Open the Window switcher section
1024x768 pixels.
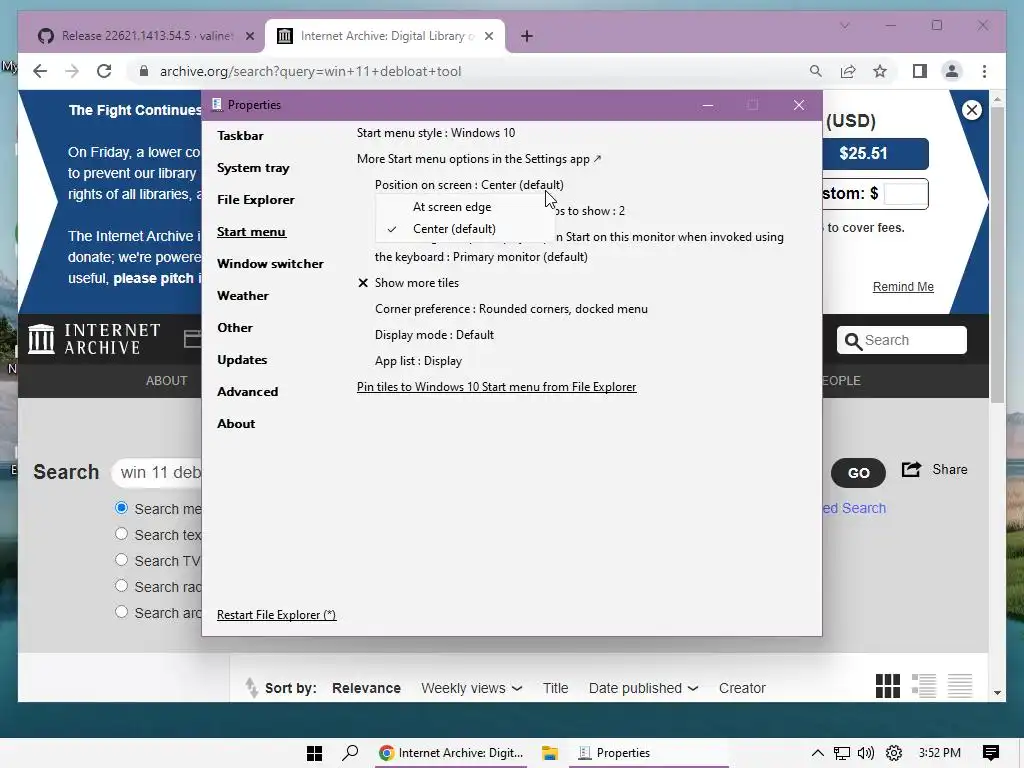coord(270,264)
